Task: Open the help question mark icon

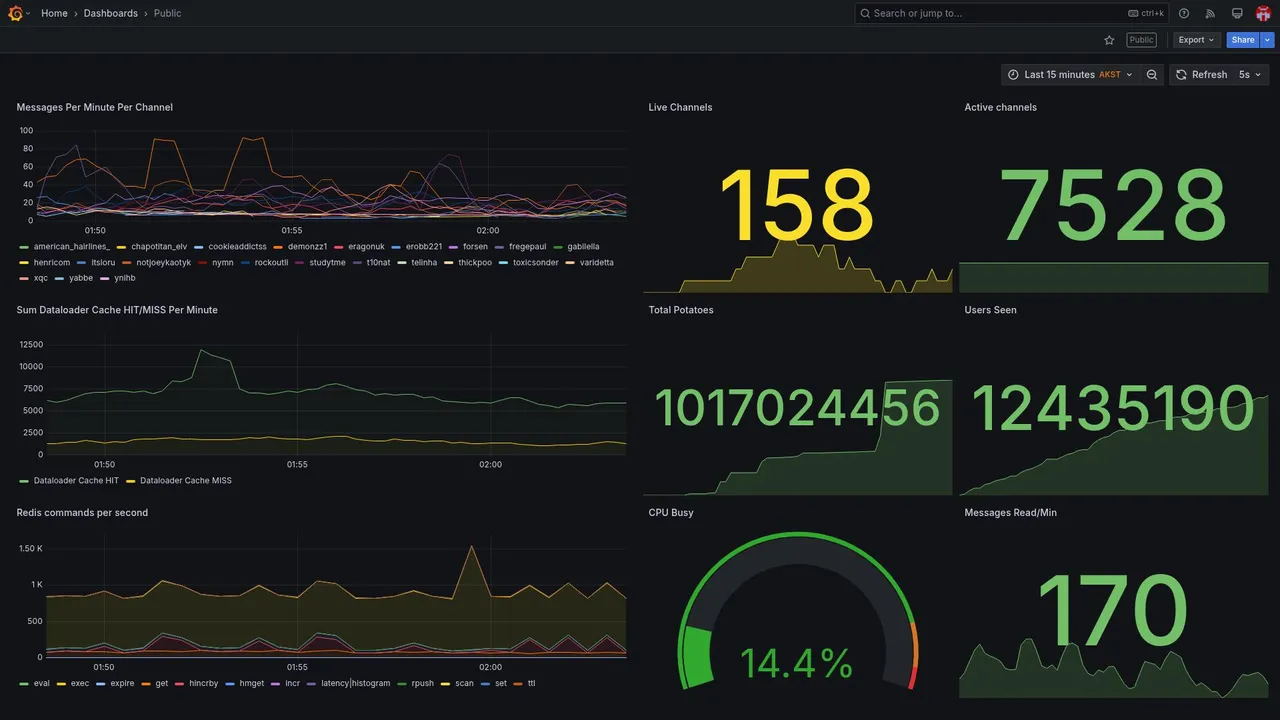Action: point(1184,13)
